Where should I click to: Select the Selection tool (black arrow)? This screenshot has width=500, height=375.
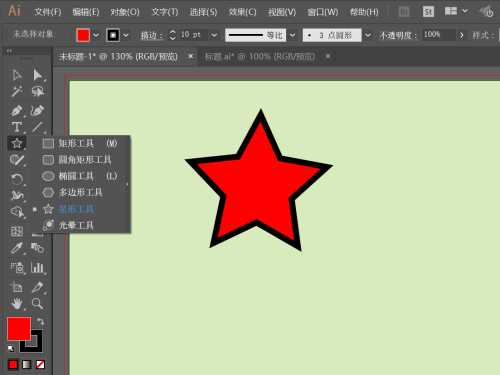tap(17, 75)
